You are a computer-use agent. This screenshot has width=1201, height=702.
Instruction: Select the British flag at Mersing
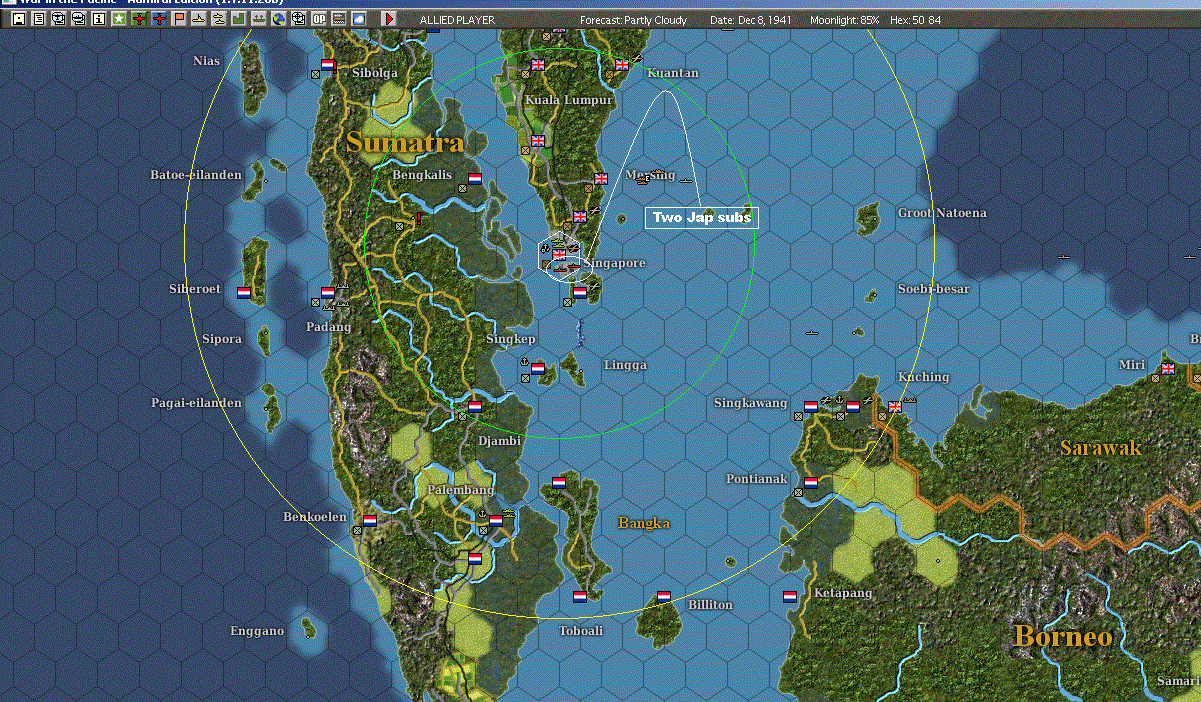point(601,179)
